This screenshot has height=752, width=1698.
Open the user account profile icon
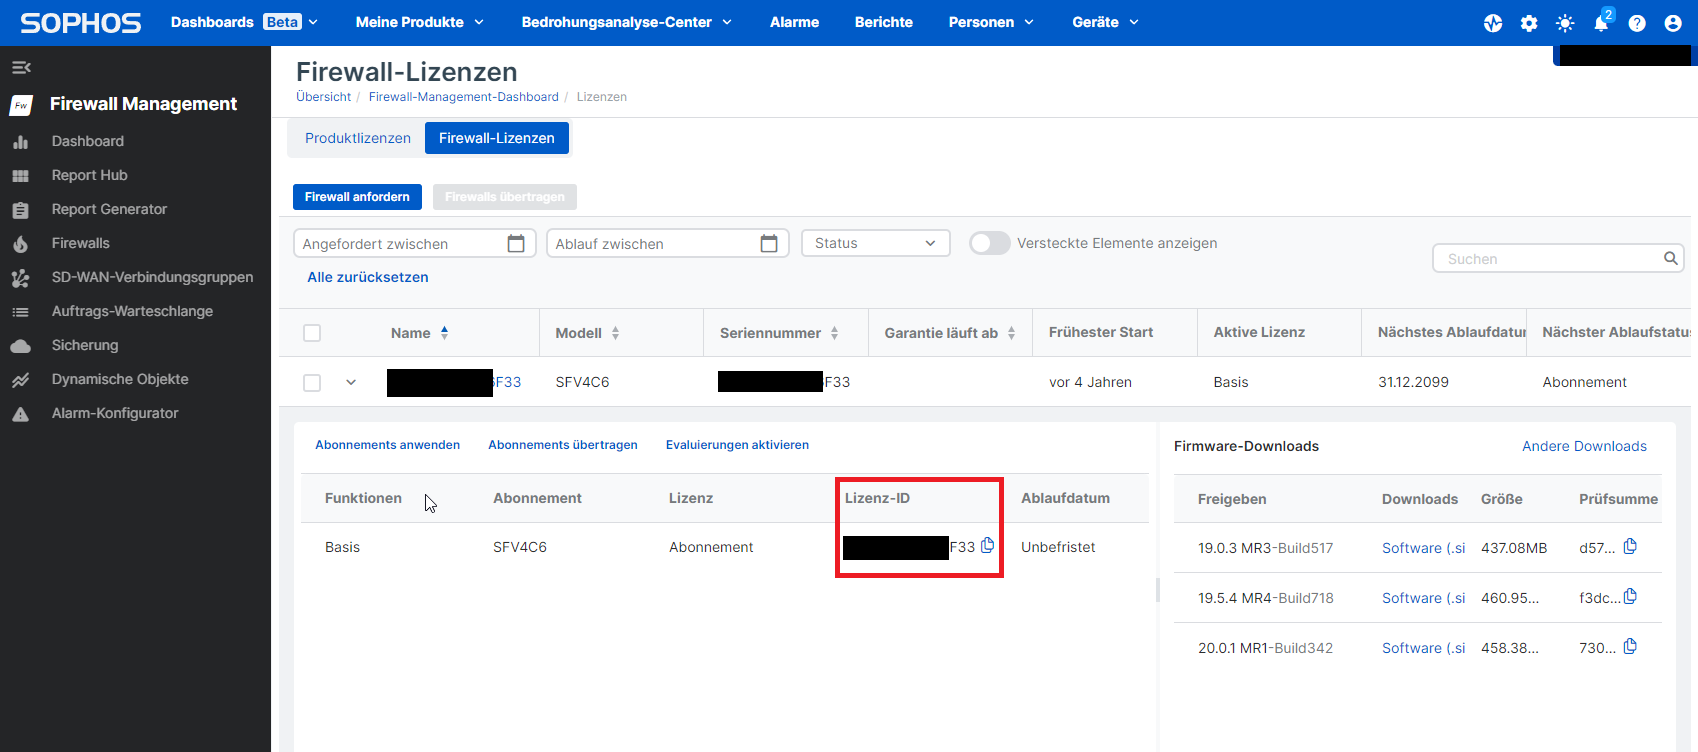coord(1673,23)
